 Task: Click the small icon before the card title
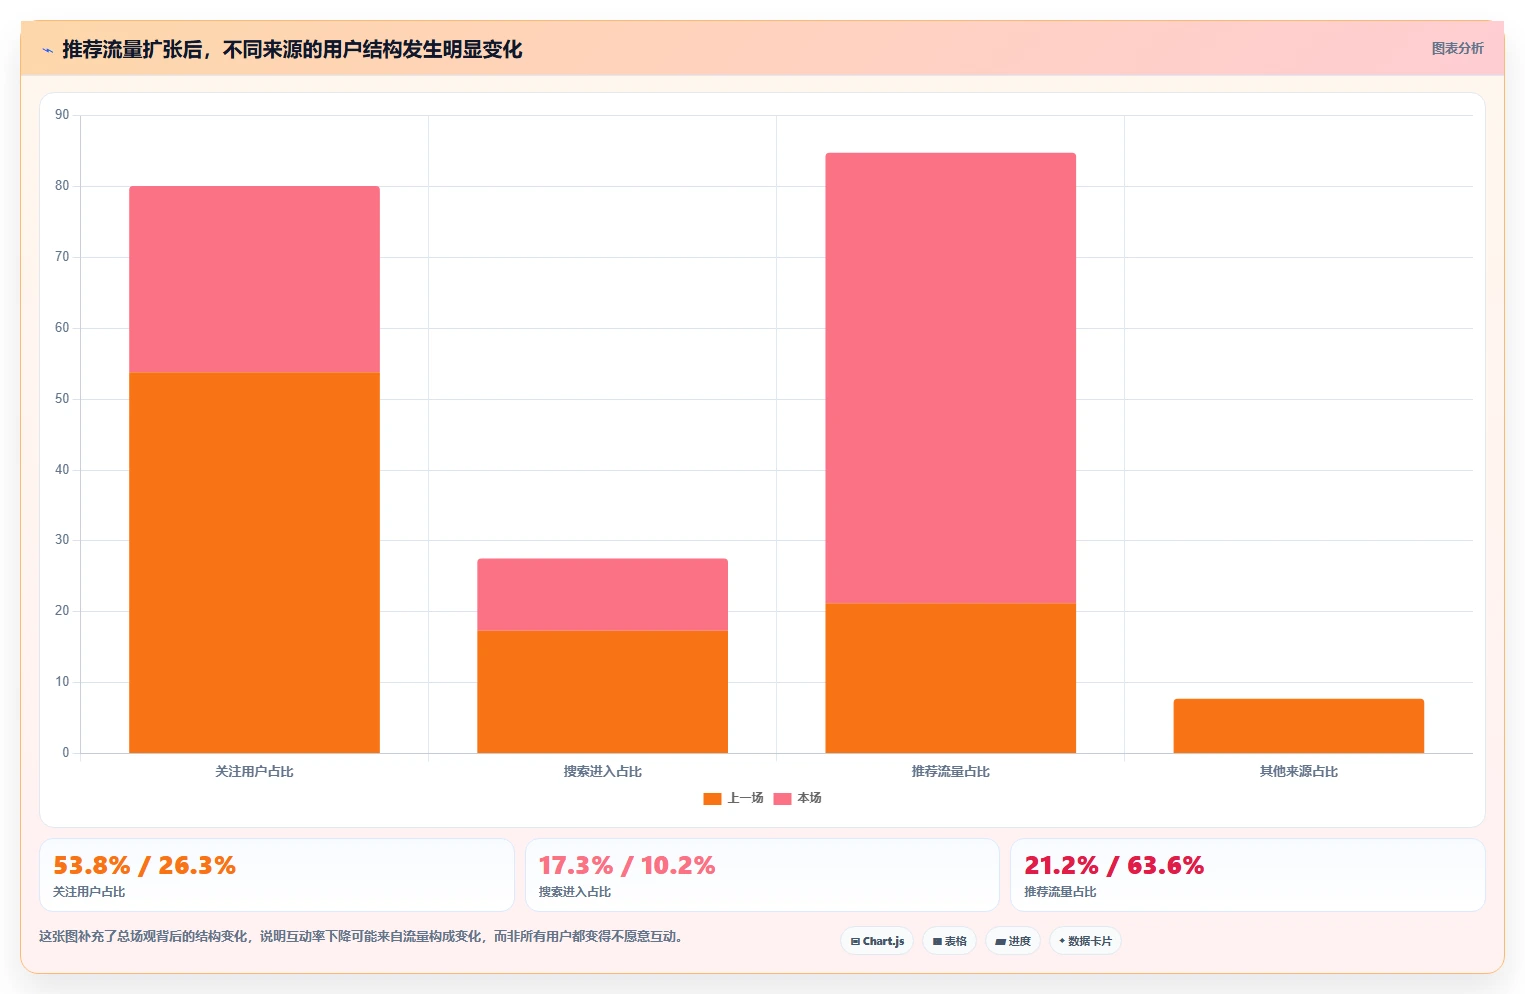47,50
